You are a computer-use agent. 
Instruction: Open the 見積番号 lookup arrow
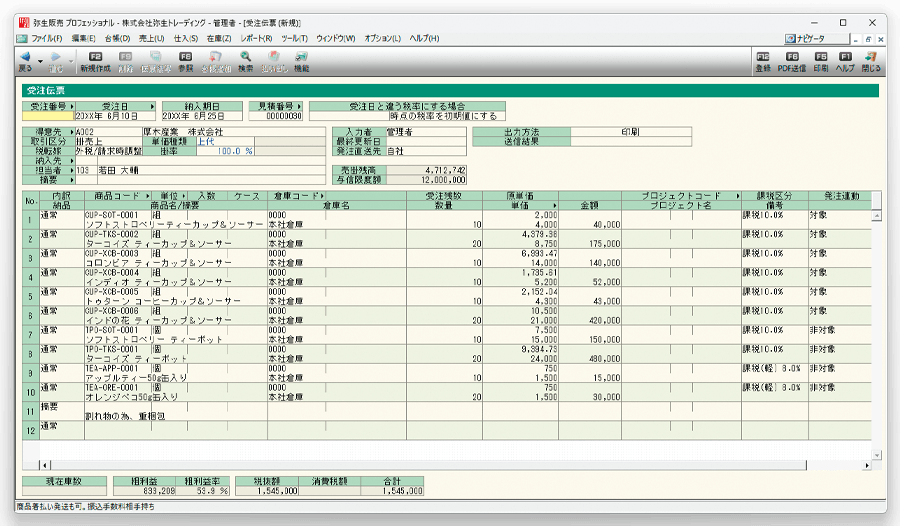coord(299,106)
